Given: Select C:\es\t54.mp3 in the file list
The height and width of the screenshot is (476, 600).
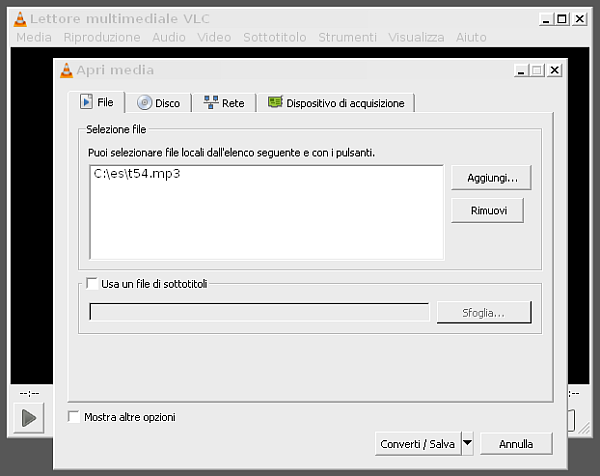Looking at the screenshot, I should pyautogui.click(x=136, y=173).
